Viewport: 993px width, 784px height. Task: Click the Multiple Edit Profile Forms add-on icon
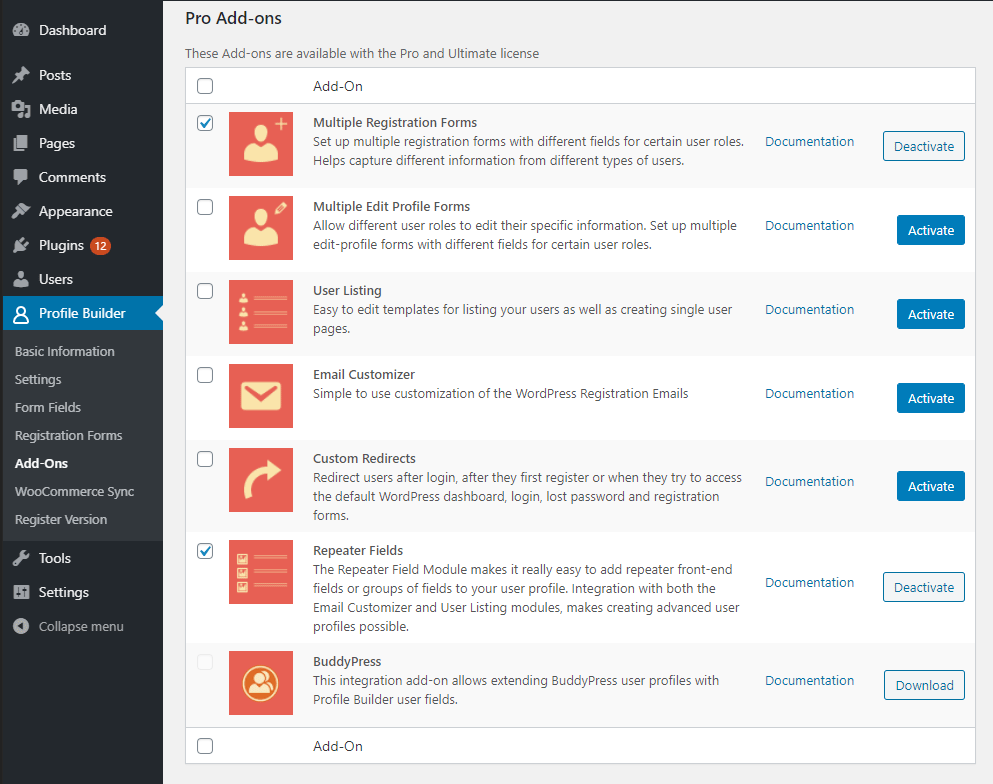[261, 228]
